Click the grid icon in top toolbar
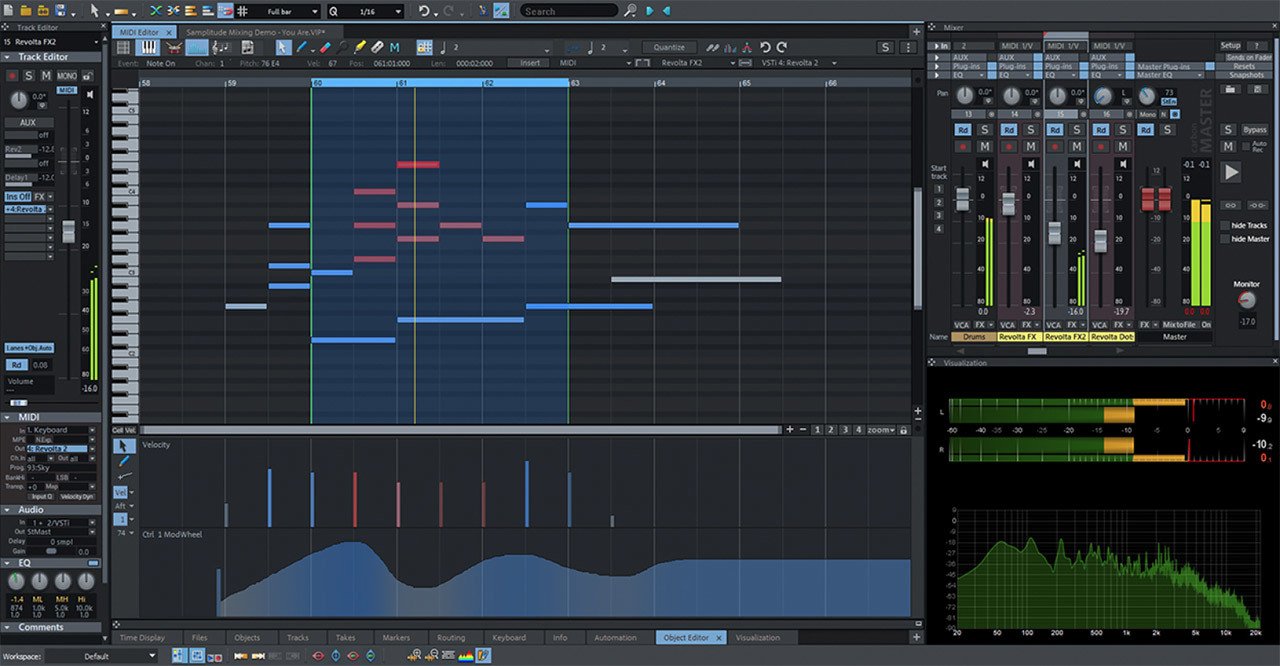1280x666 pixels. click(x=242, y=11)
